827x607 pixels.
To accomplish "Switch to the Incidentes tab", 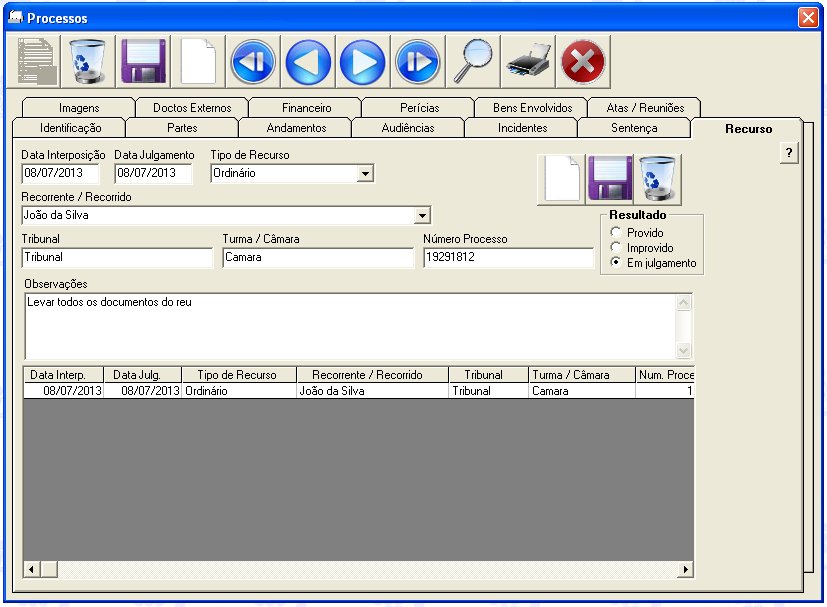I will pos(522,128).
